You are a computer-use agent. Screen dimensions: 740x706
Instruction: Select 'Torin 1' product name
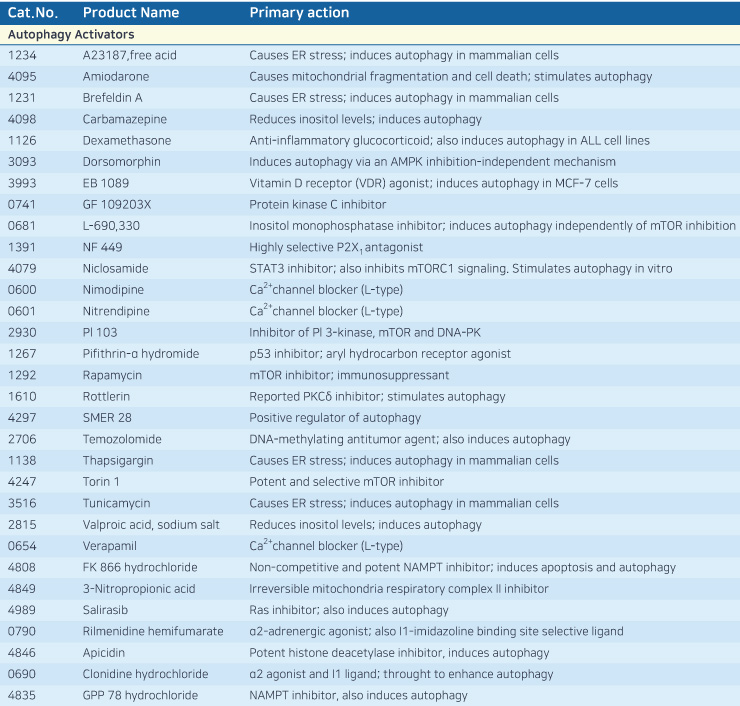(101, 482)
